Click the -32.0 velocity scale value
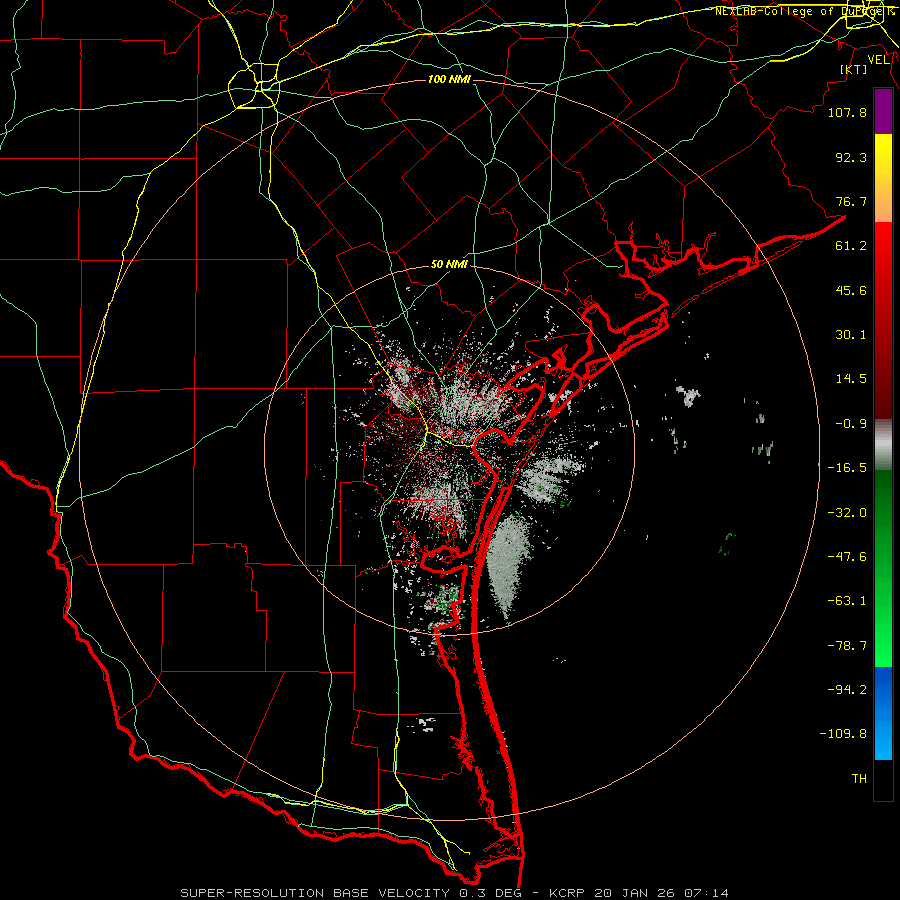The width and height of the screenshot is (900, 900). [847, 513]
